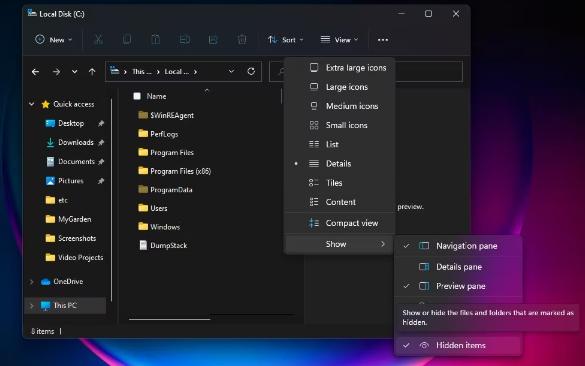Click the Documents icon in sidebar
The image size is (585, 366).
pyautogui.click(x=50, y=162)
